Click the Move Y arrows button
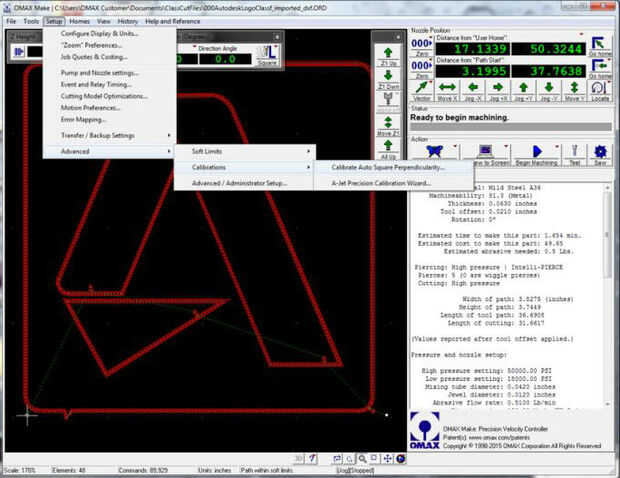The height and width of the screenshot is (478, 620). point(574,91)
